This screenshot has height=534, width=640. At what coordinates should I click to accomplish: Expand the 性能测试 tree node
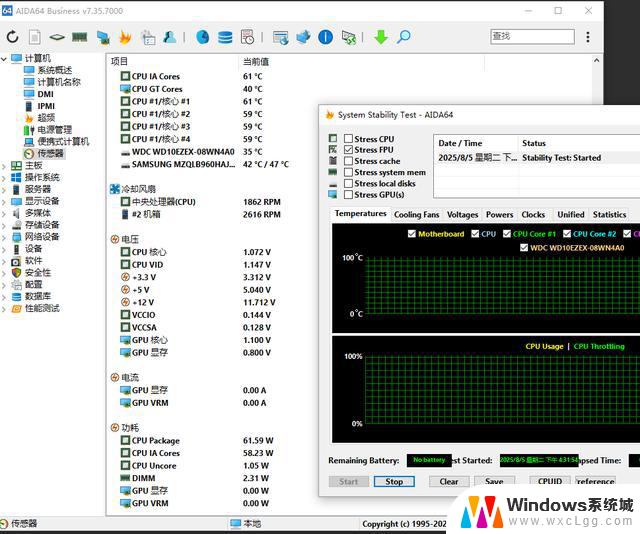[x=4, y=309]
